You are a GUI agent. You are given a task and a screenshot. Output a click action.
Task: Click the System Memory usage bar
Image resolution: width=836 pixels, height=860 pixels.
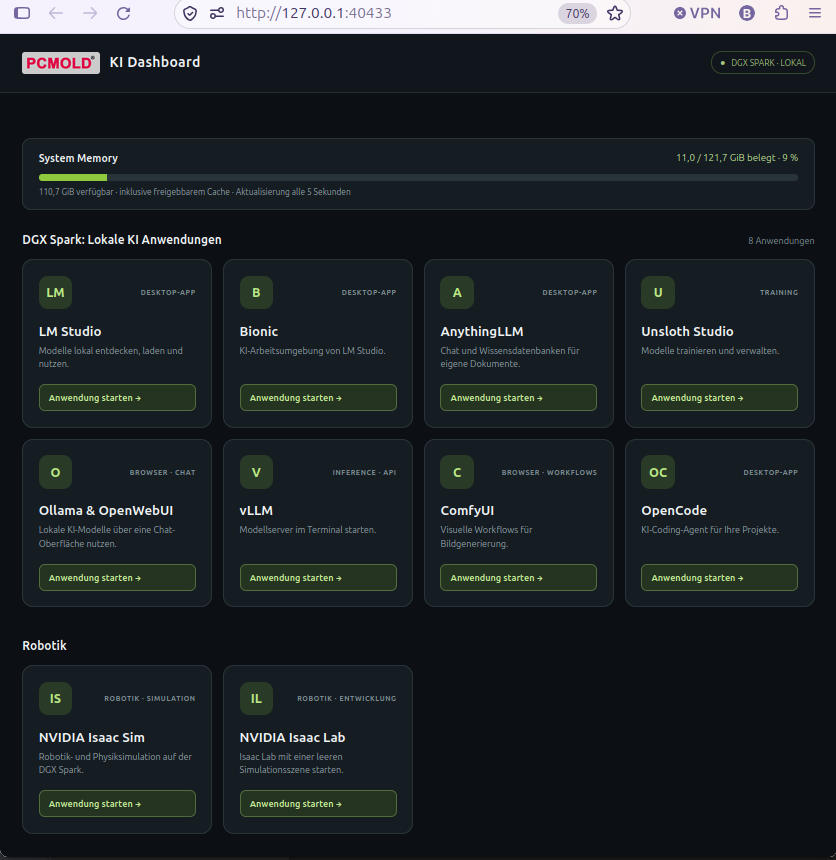tap(418, 178)
